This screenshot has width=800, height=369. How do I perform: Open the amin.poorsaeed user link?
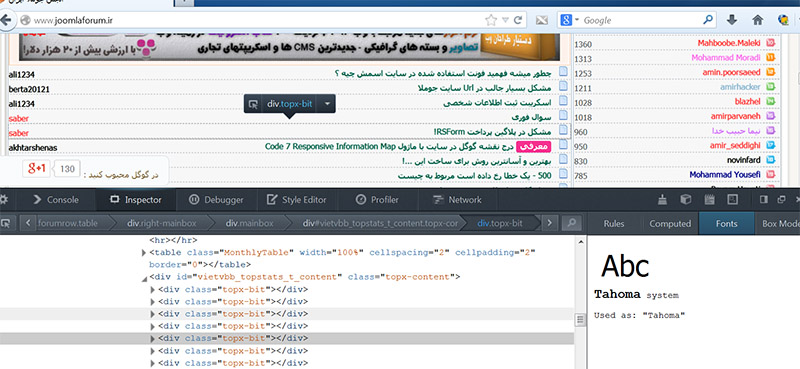pos(731,72)
